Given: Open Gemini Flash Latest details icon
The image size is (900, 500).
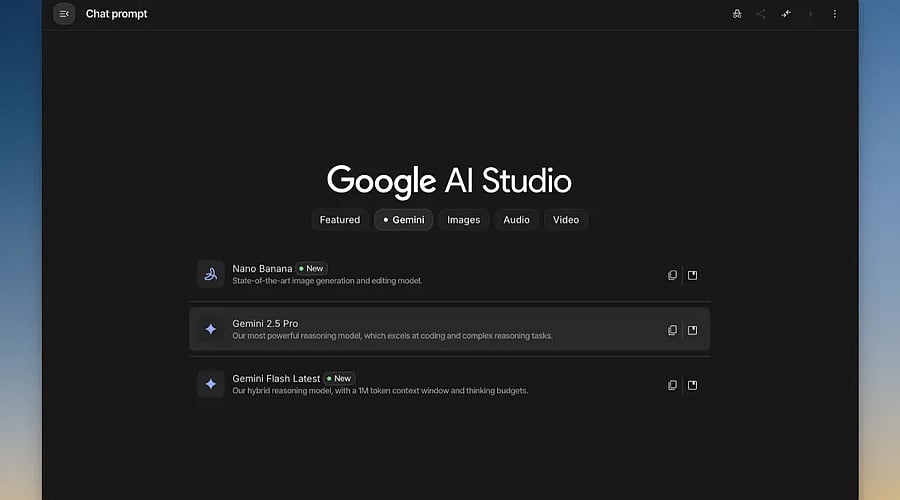Looking at the screenshot, I should click(693, 385).
